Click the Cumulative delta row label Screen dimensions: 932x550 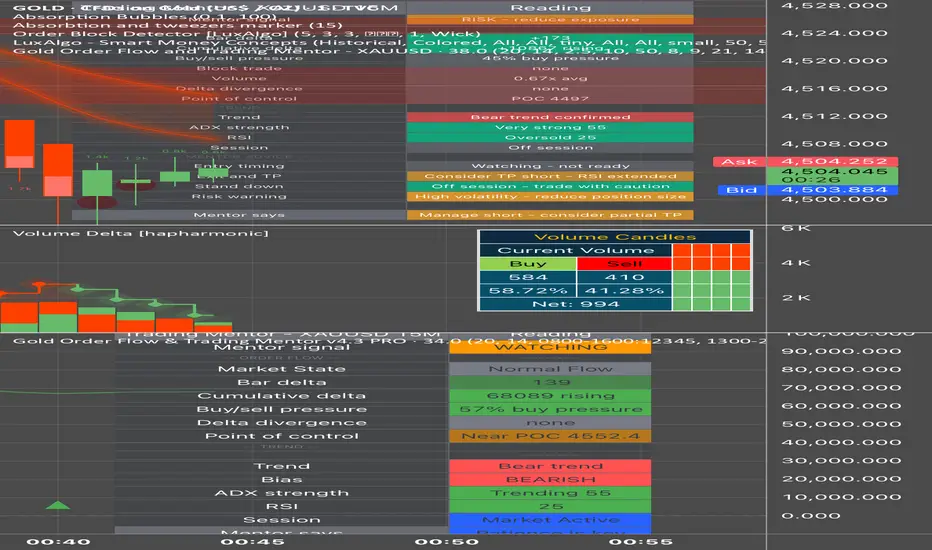point(282,396)
